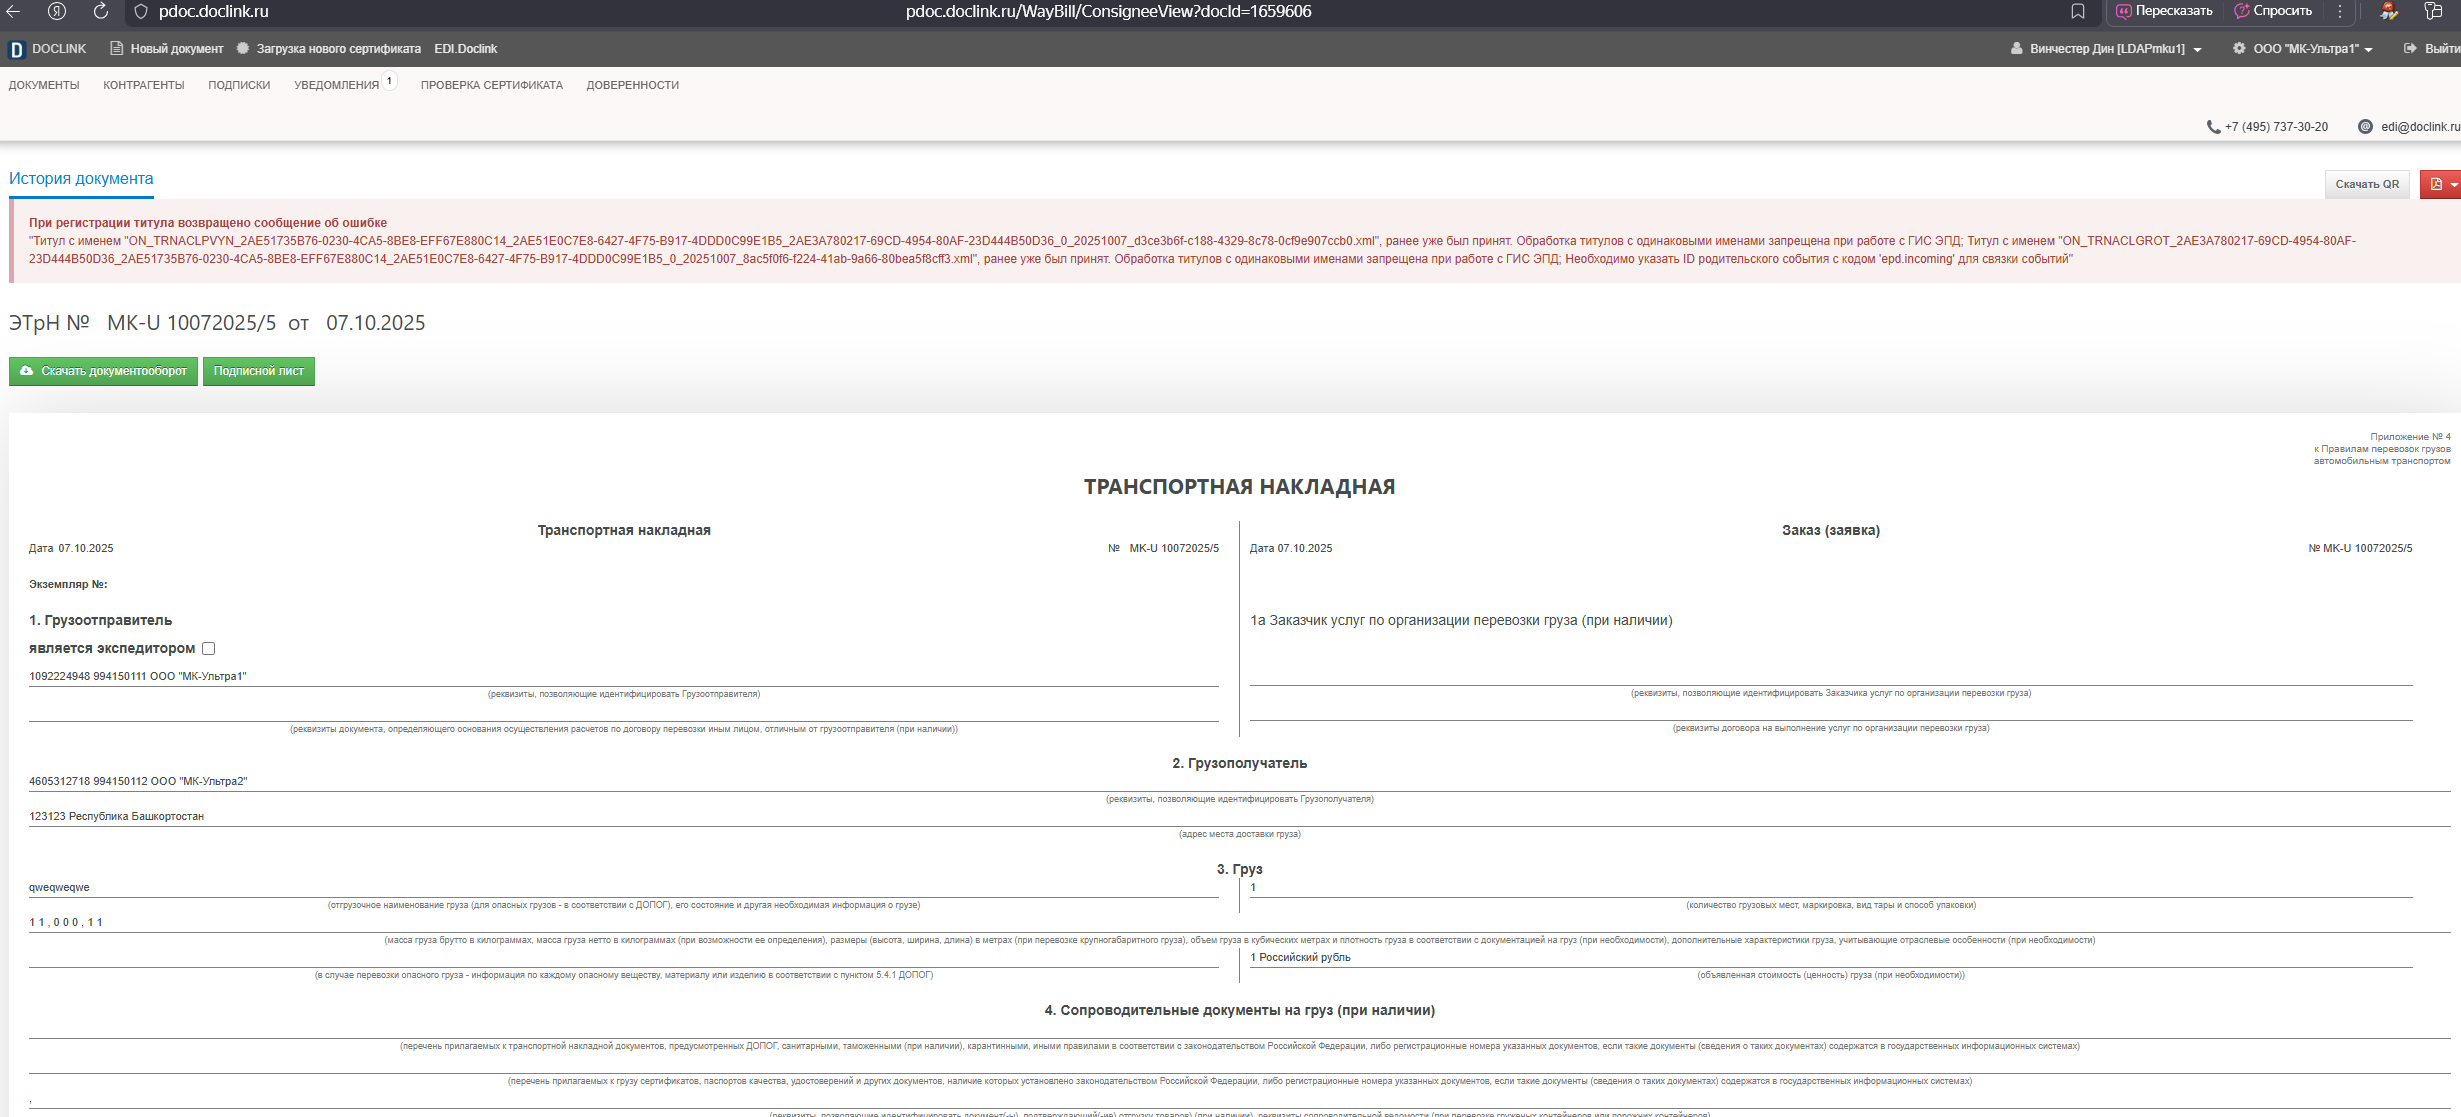Click the edi@doclink.ru email link
Image resolution: width=2461 pixels, height=1117 pixels.
pos(2420,127)
